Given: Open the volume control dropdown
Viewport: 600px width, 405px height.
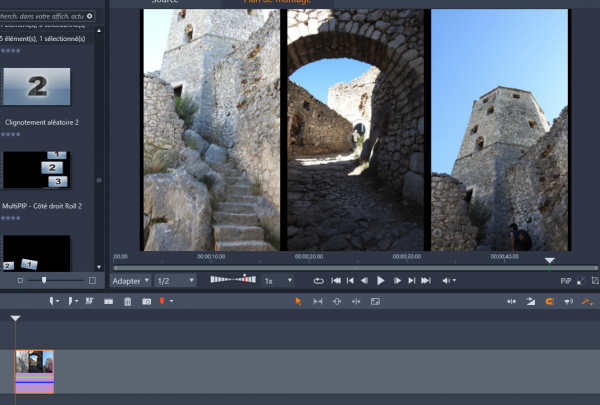Looking at the screenshot, I should (x=448, y=281).
